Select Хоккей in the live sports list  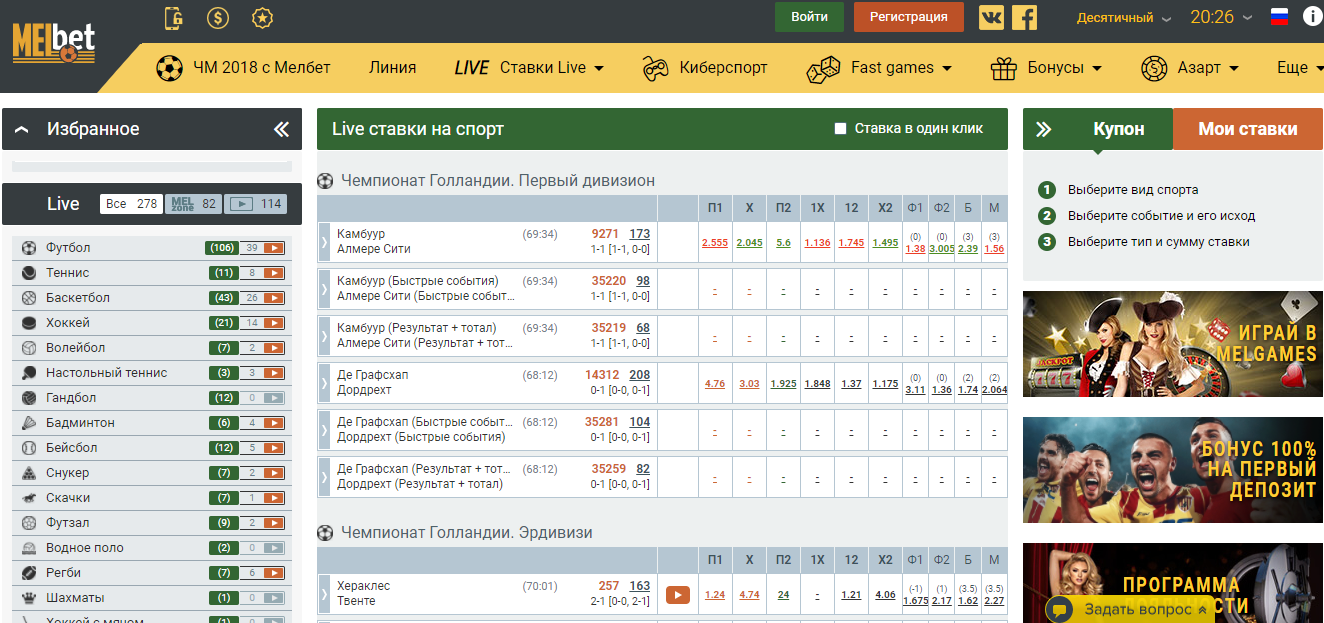point(151,323)
